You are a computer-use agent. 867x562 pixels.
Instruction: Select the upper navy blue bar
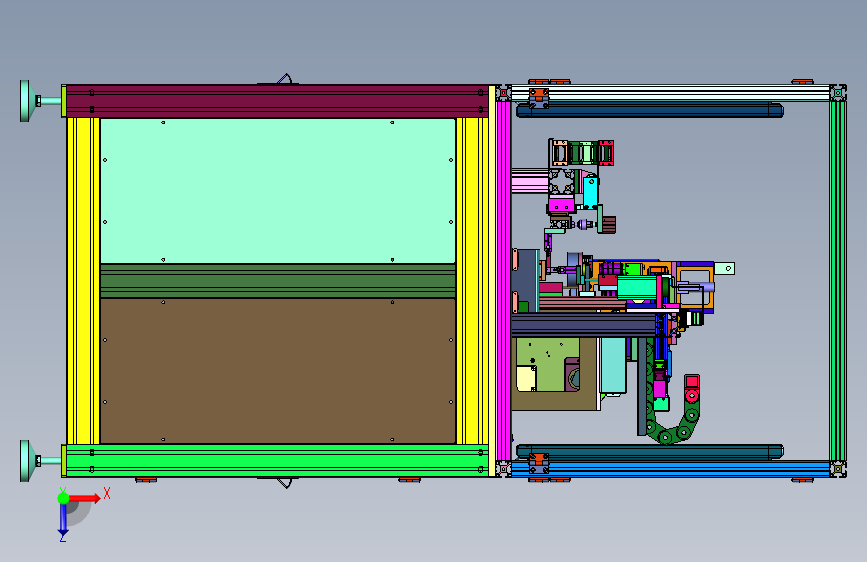click(x=650, y=110)
